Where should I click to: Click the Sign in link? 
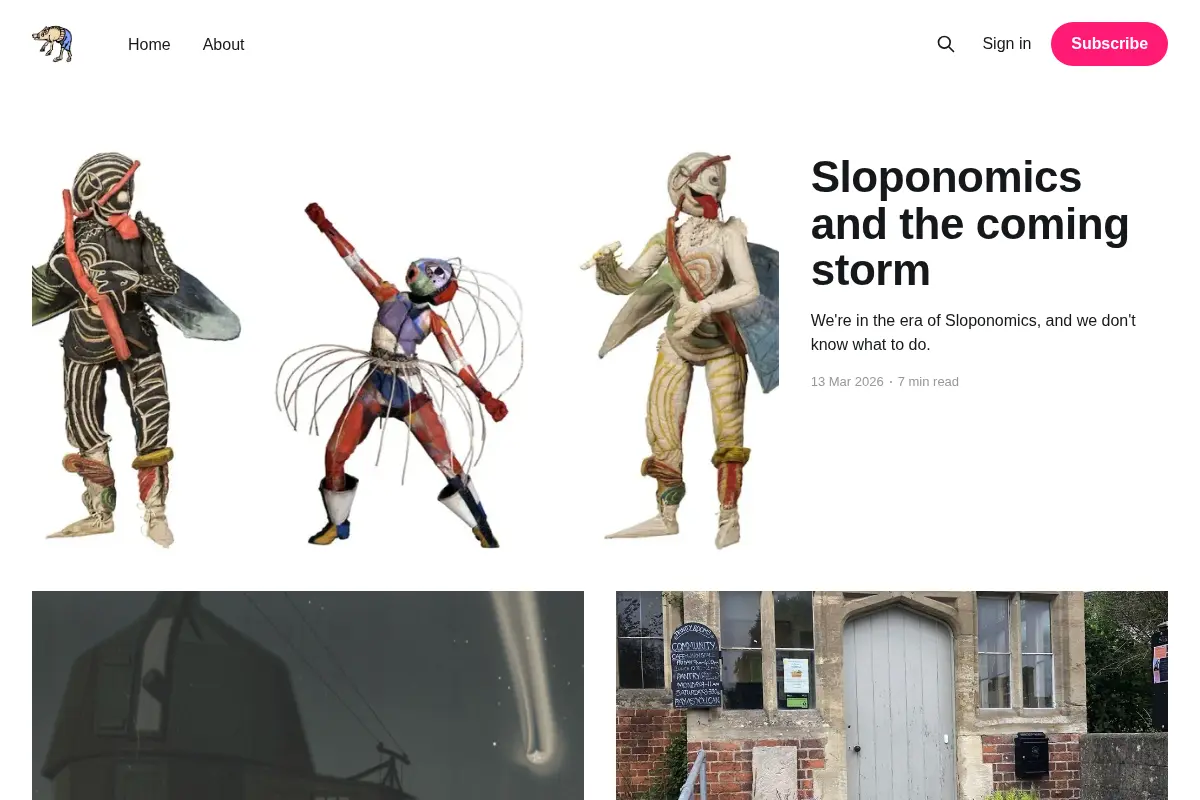pos(1006,44)
